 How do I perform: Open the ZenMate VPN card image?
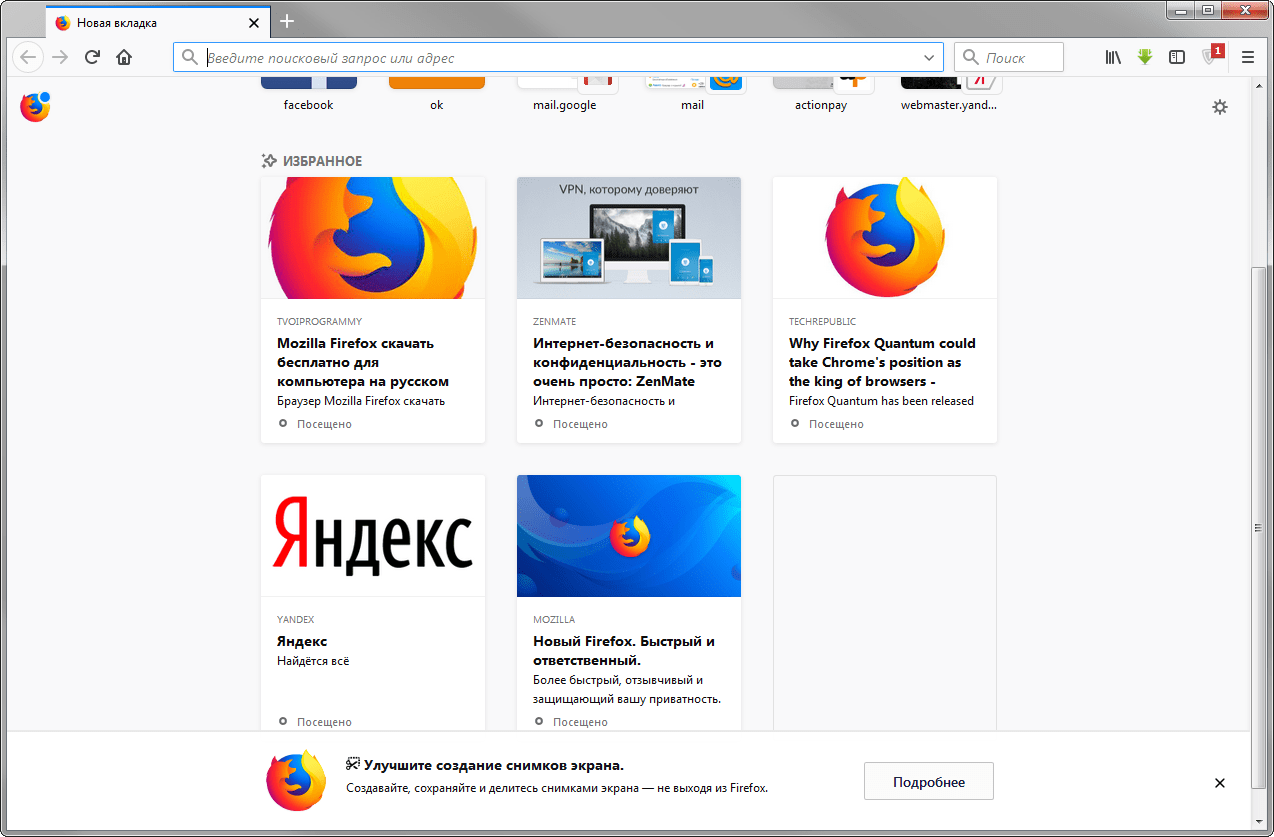629,238
